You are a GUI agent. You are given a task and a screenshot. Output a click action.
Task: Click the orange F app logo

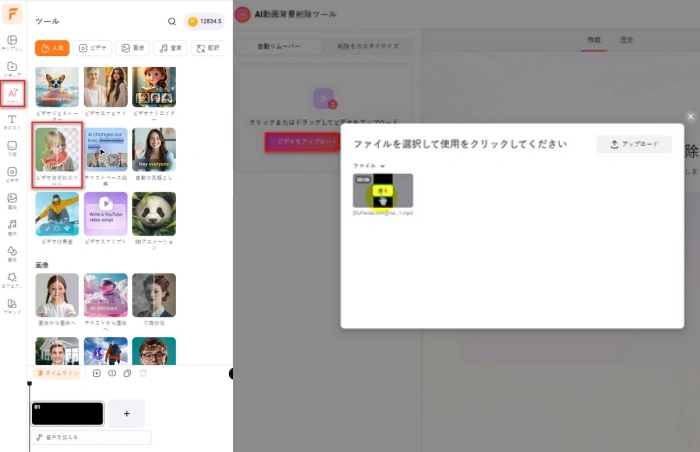pos(12,13)
